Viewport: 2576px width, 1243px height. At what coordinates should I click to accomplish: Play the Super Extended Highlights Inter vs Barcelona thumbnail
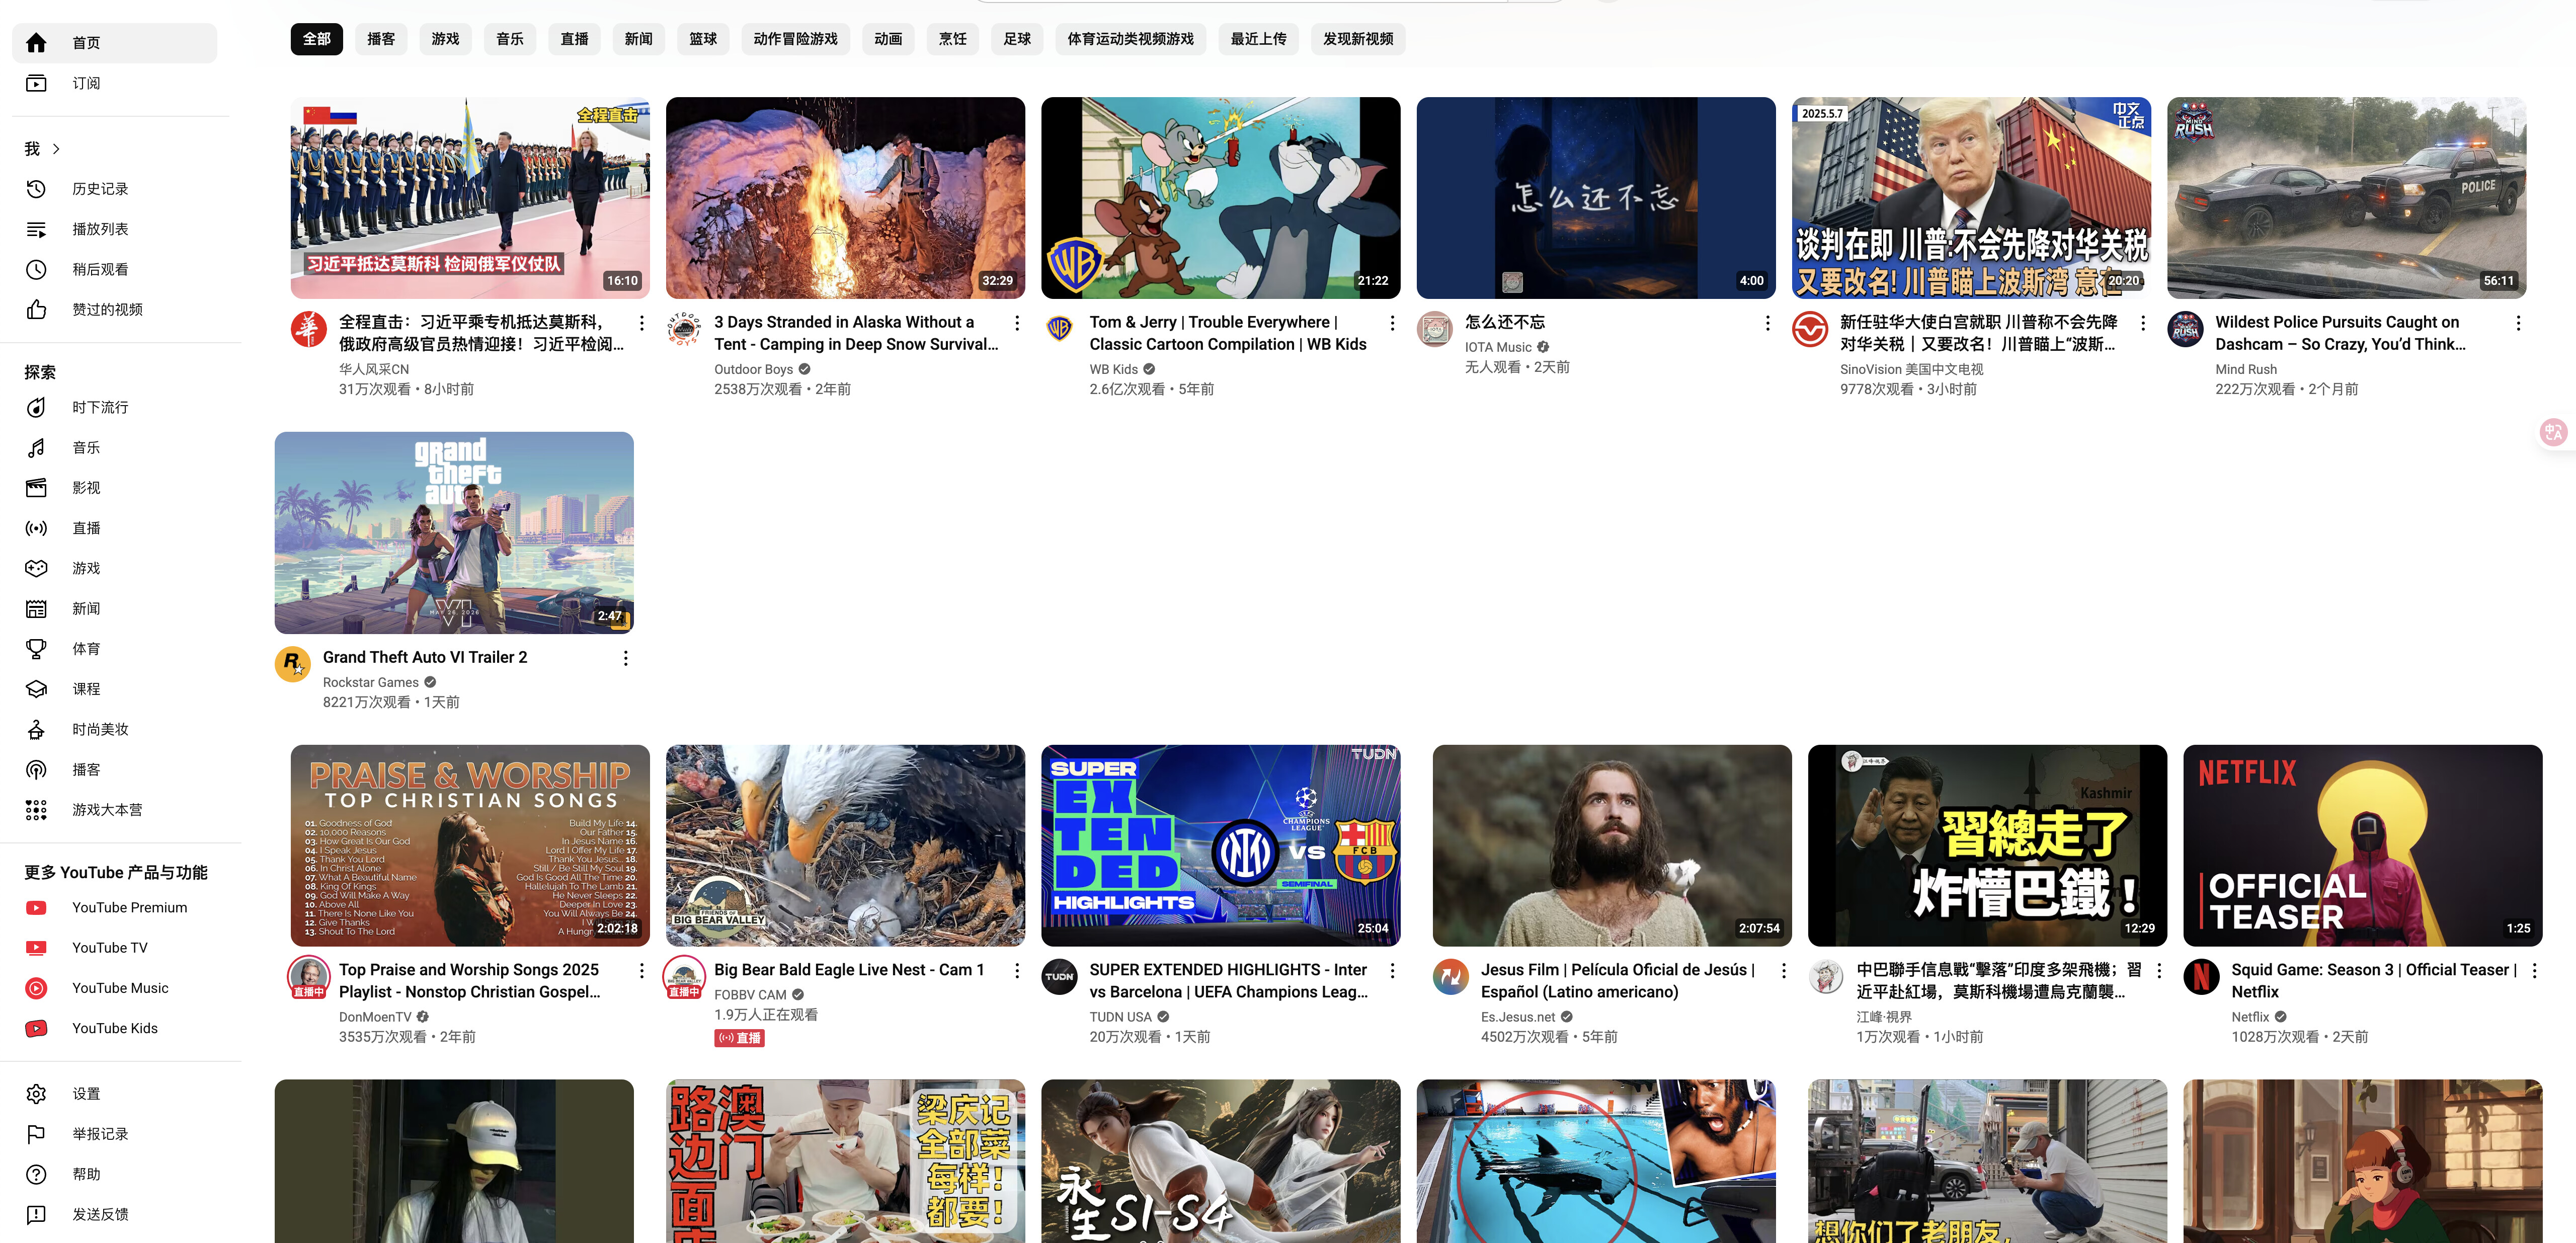[x=1220, y=845]
